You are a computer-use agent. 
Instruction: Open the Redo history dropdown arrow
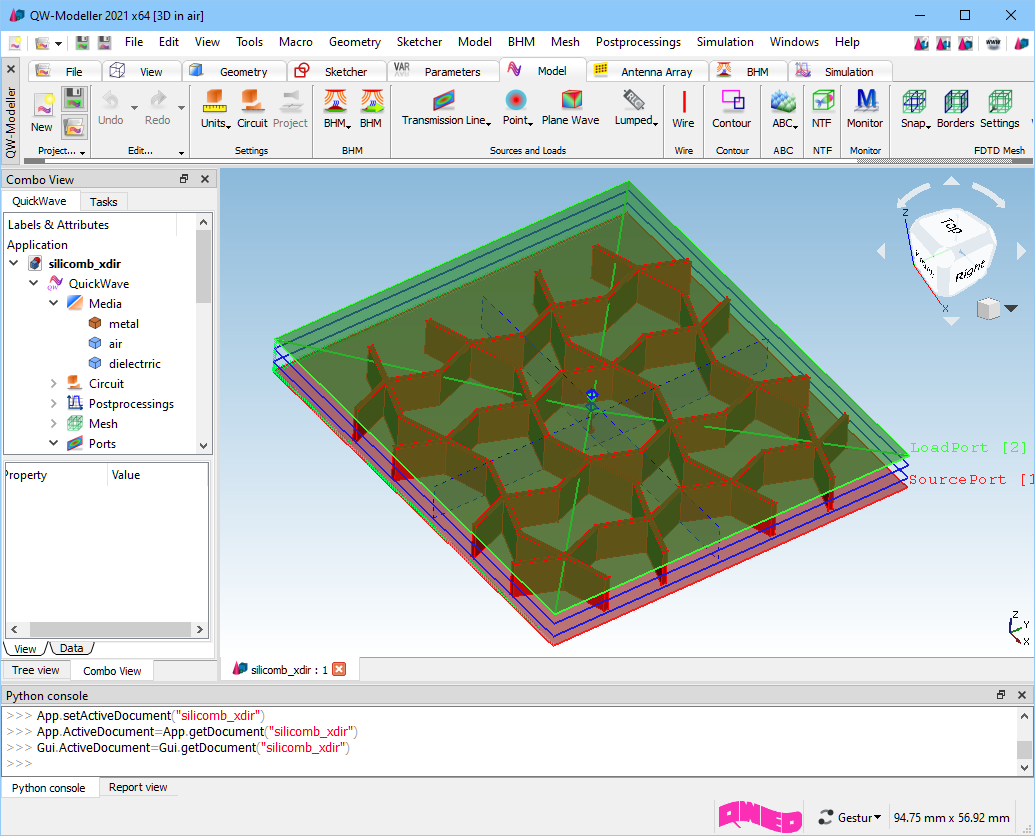[x=182, y=108]
